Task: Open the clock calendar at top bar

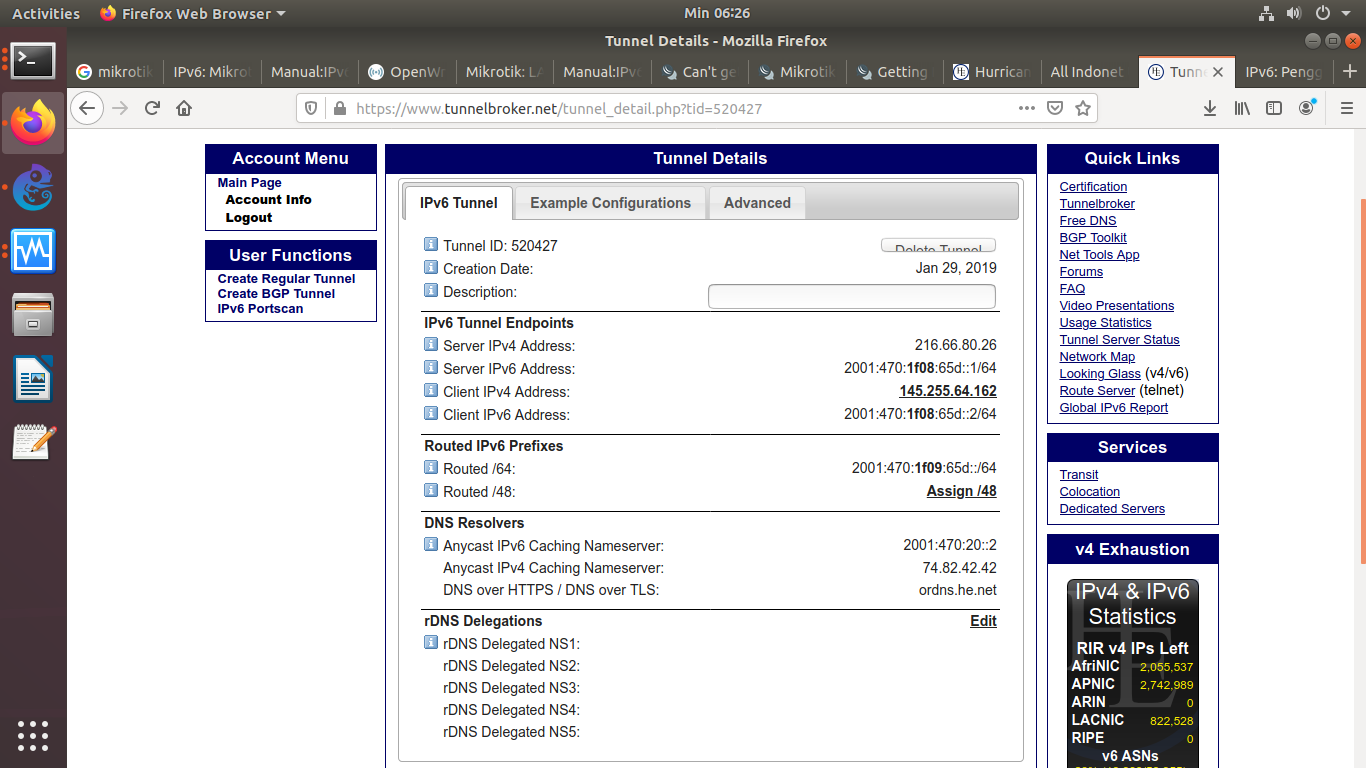Action: [x=717, y=13]
